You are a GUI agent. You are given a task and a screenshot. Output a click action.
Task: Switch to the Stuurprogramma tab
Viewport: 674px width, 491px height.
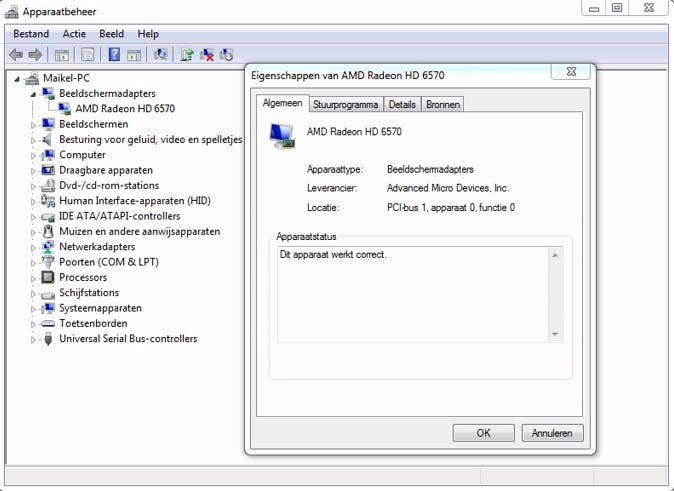tap(346, 104)
